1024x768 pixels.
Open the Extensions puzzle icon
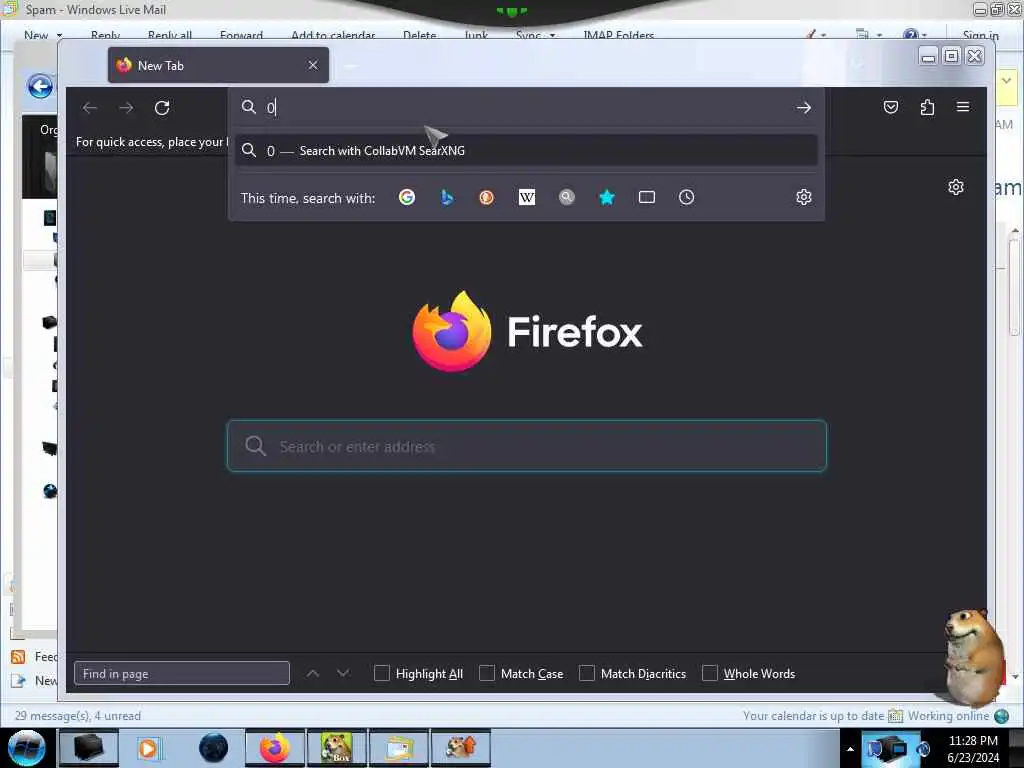927,107
